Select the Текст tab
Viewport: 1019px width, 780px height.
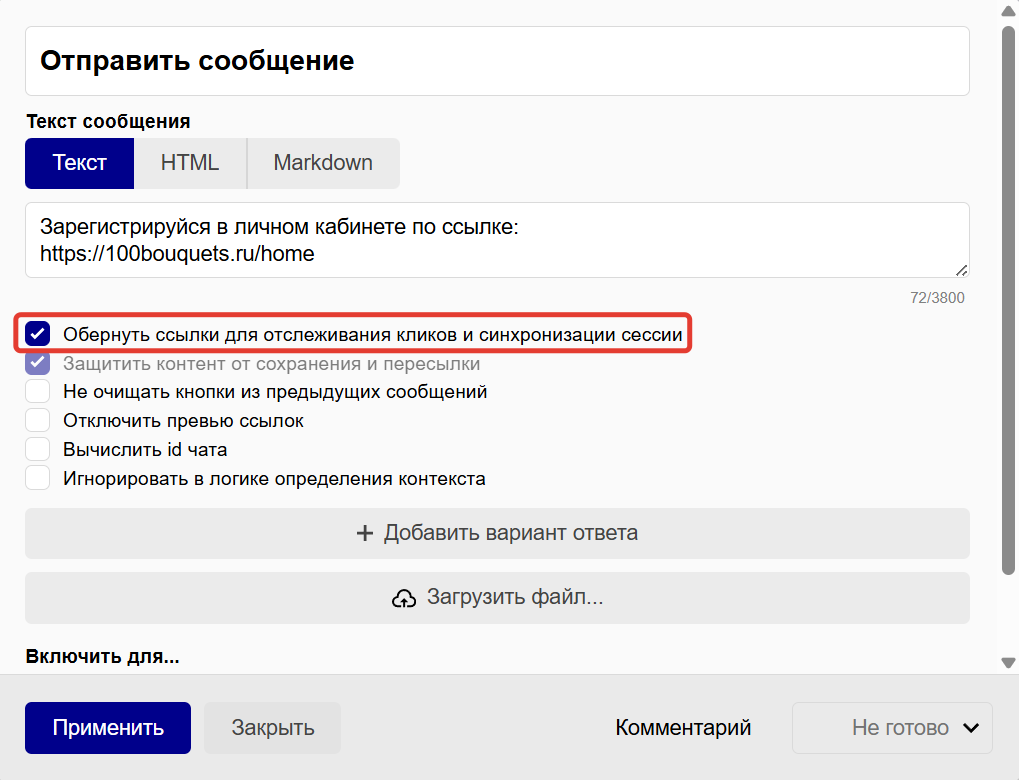pyautogui.click(x=79, y=163)
